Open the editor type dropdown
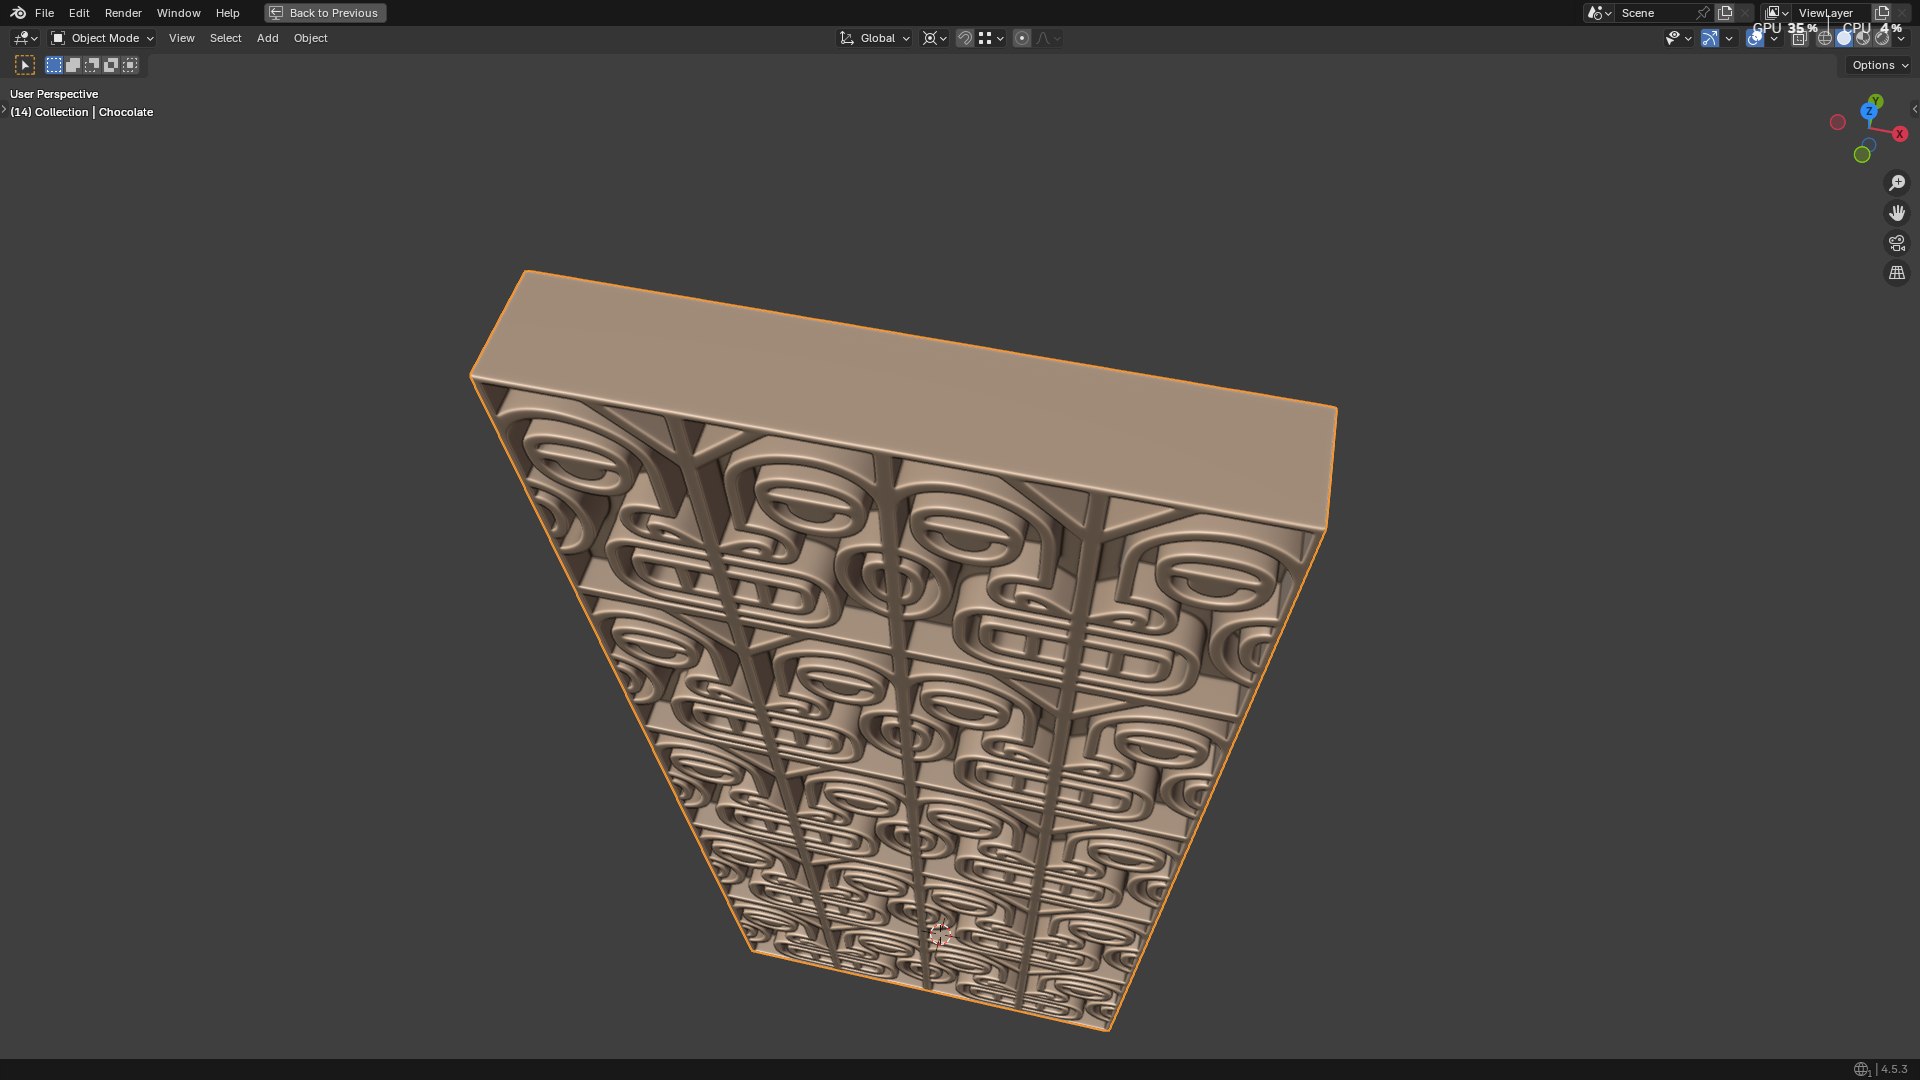 point(25,38)
